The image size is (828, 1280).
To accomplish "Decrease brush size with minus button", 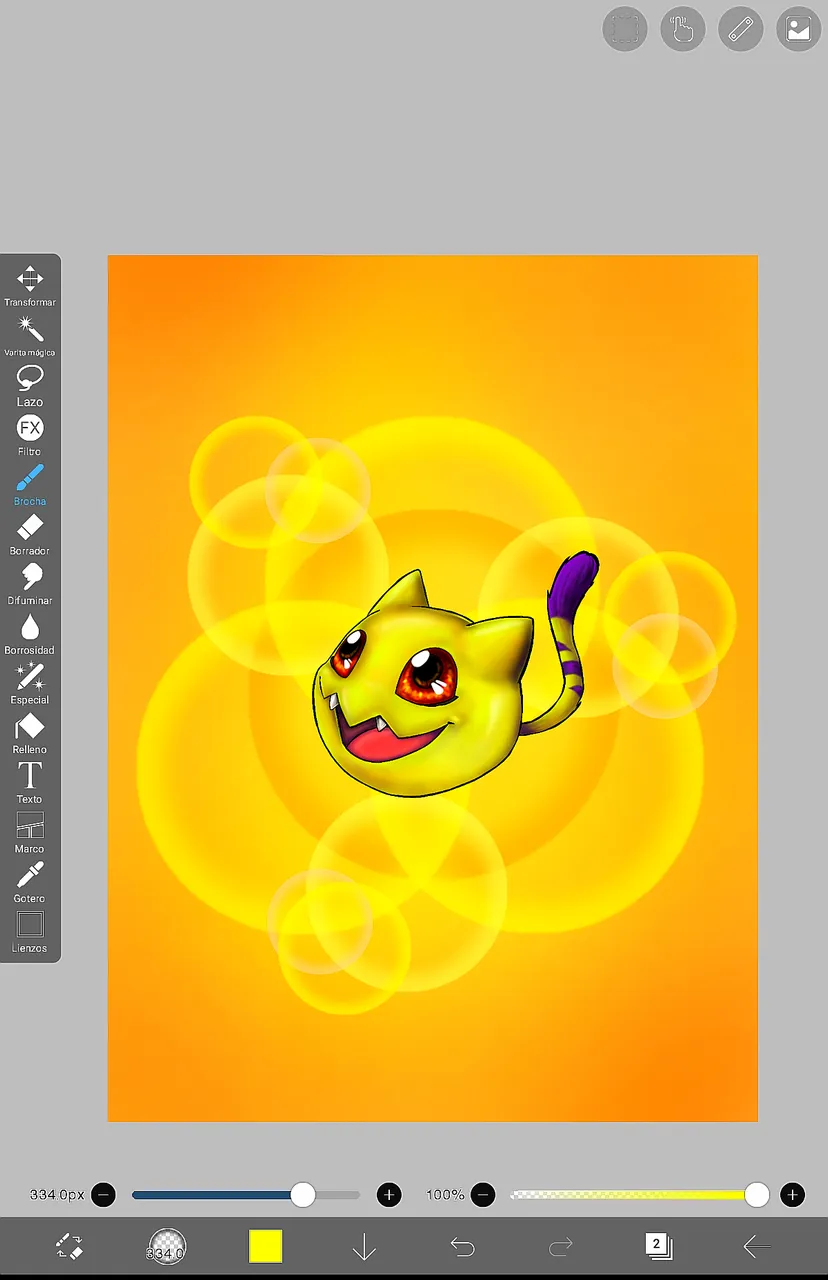I will pos(103,1194).
